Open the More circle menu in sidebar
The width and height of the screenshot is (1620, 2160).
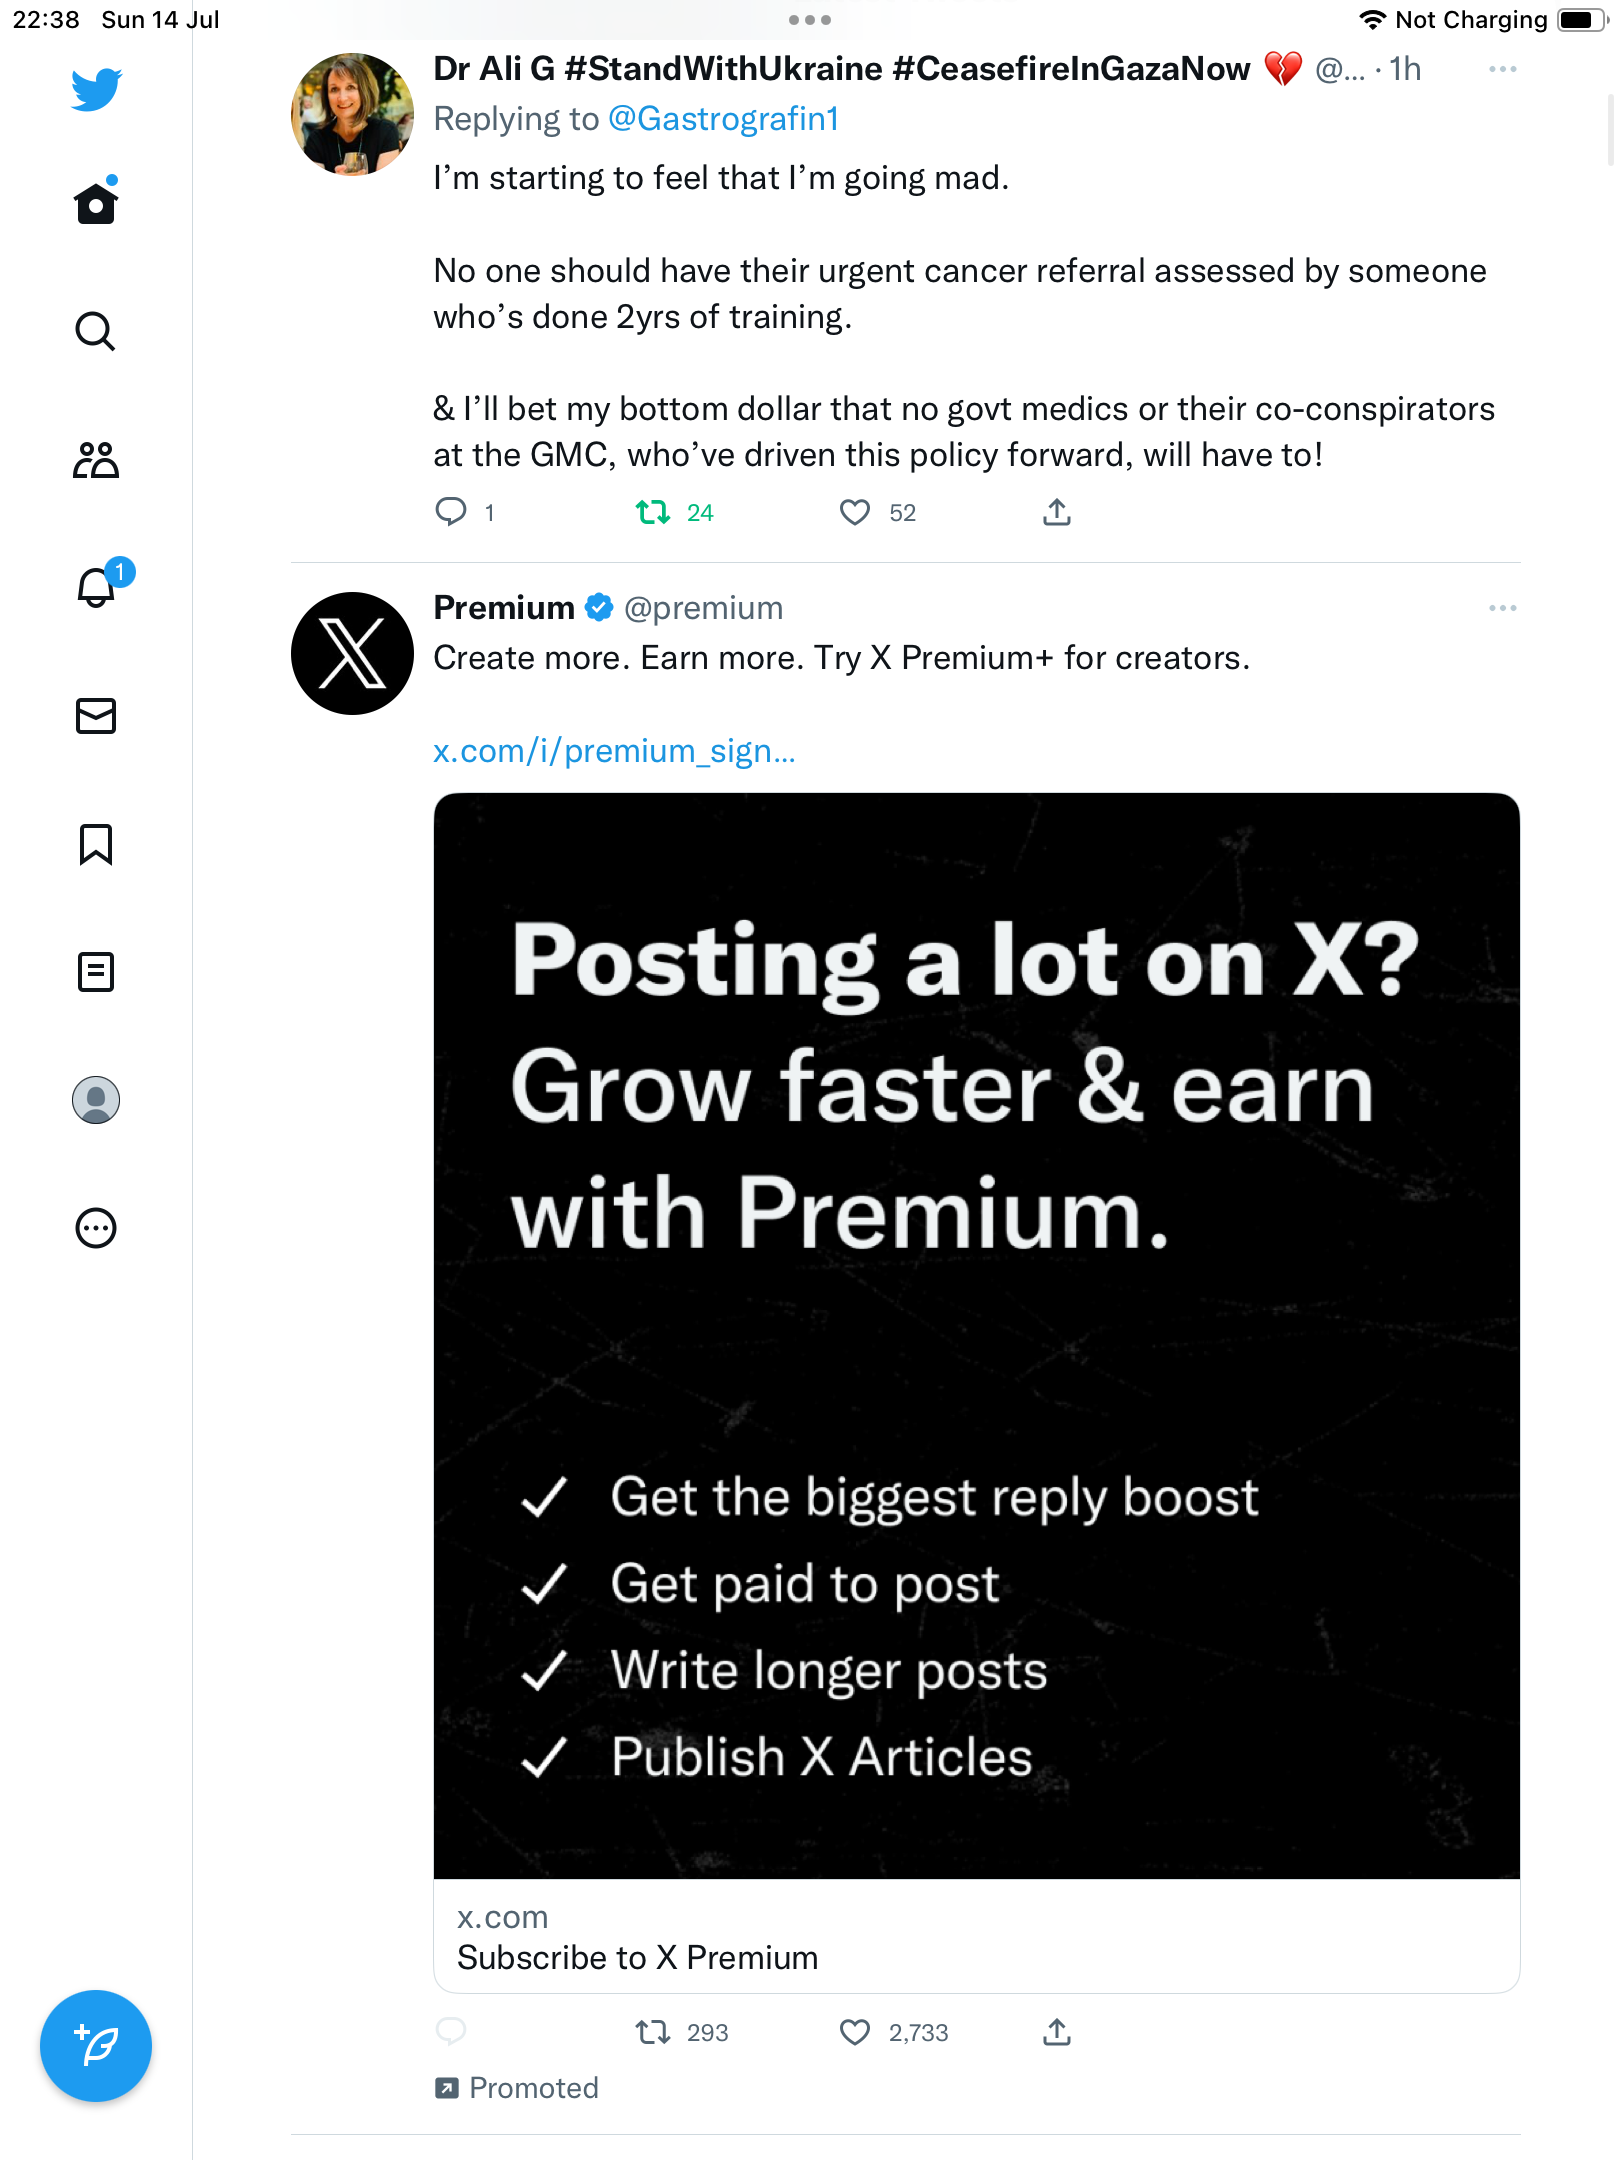[x=96, y=1228]
